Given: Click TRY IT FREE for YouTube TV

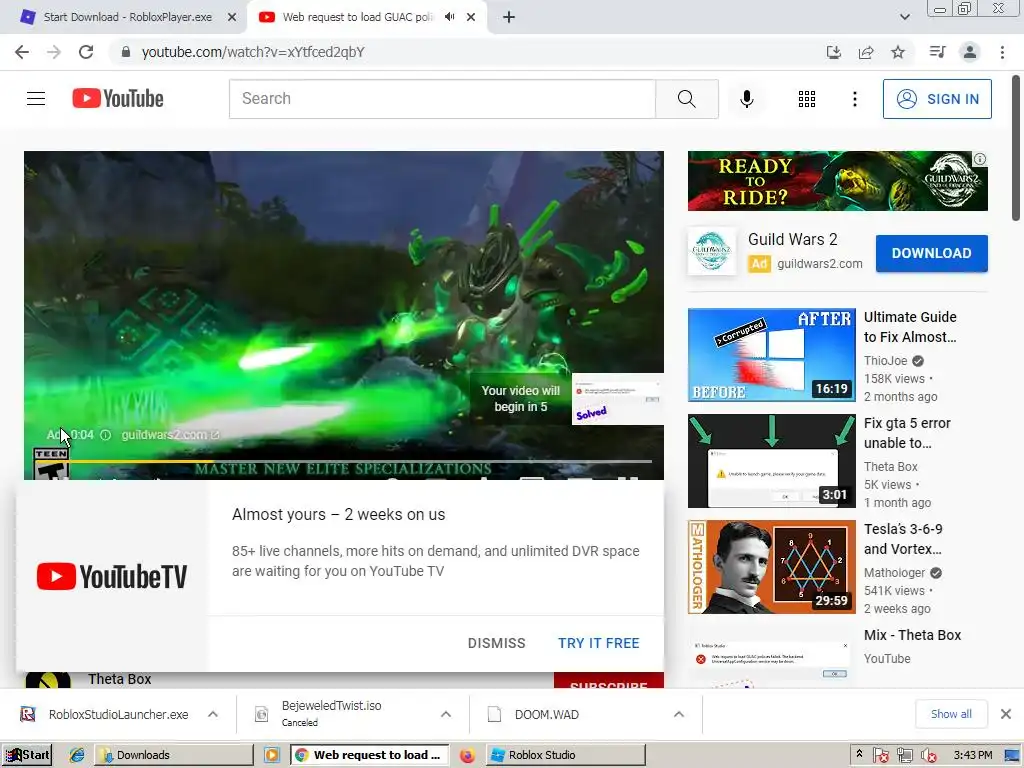Looking at the screenshot, I should [x=598, y=643].
